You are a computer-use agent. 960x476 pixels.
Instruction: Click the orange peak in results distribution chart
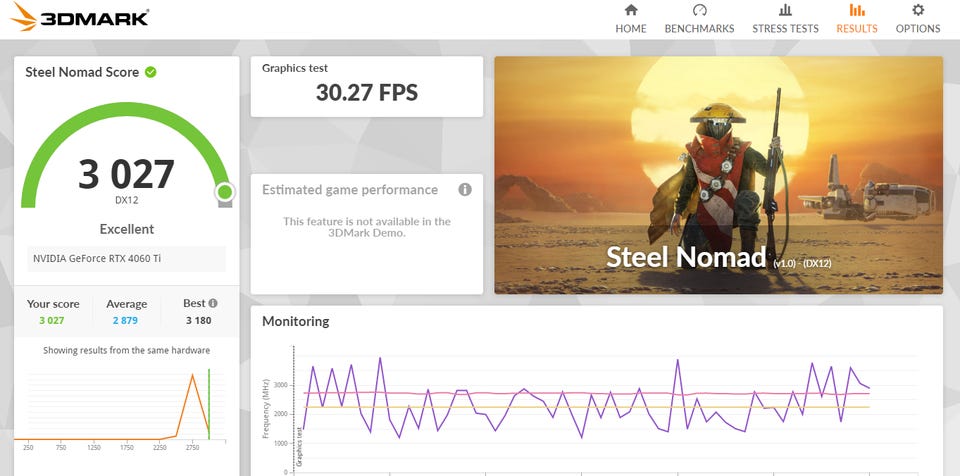pyautogui.click(x=192, y=376)
